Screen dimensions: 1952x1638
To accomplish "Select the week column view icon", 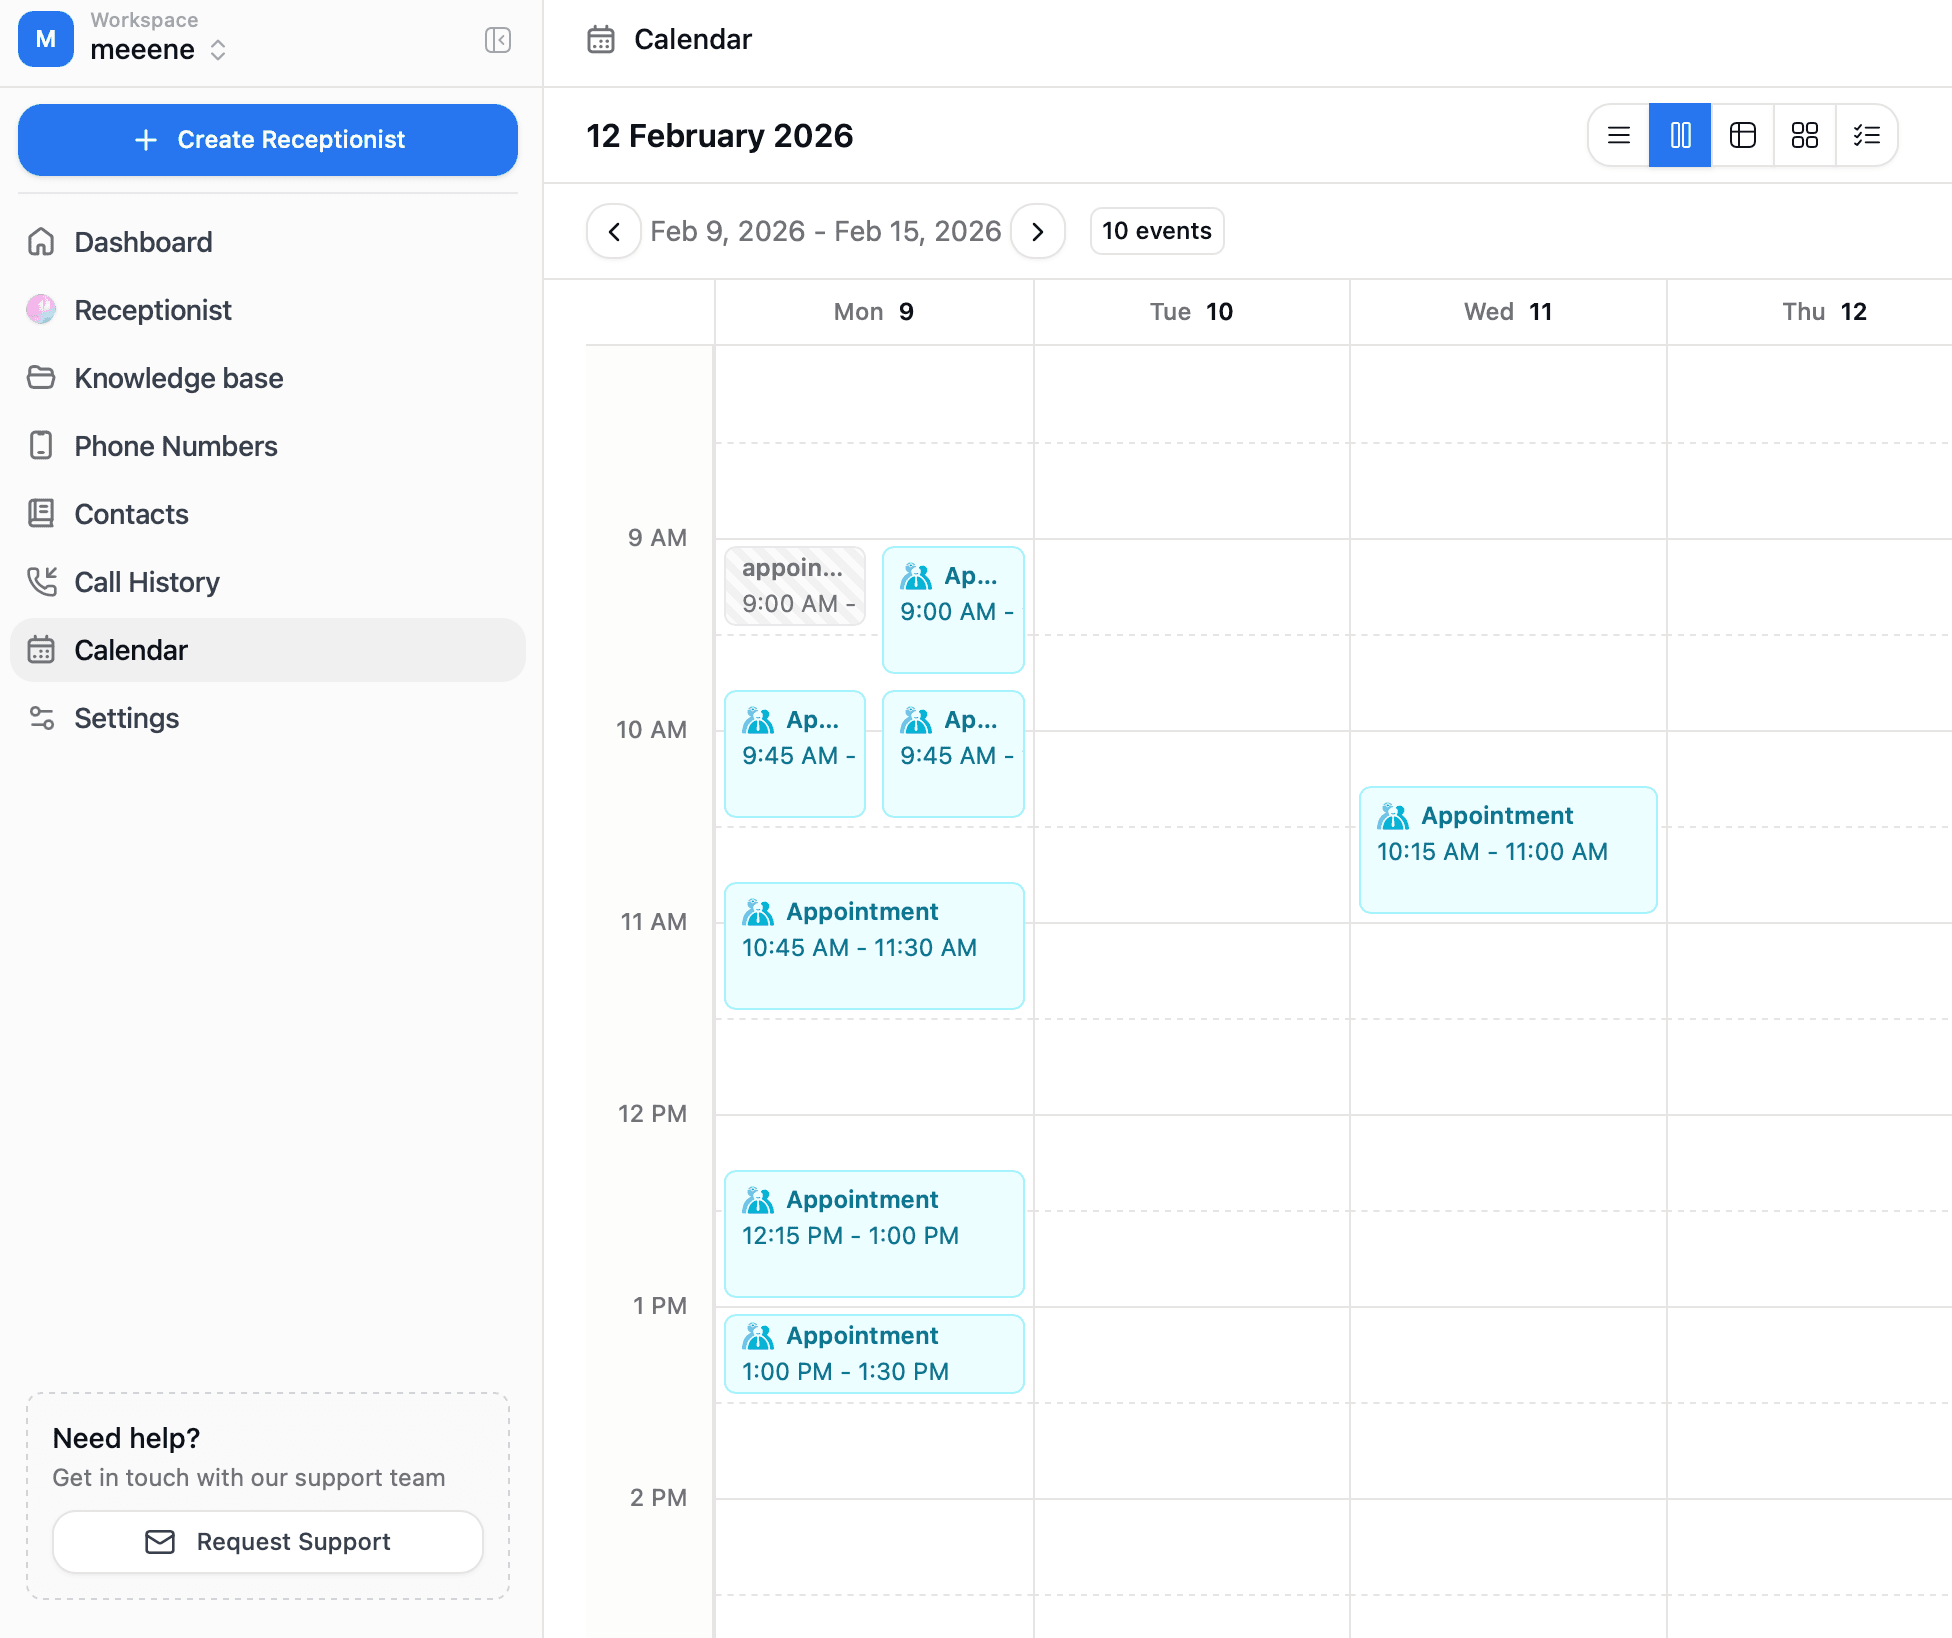I will click(x=1680, y=135).
